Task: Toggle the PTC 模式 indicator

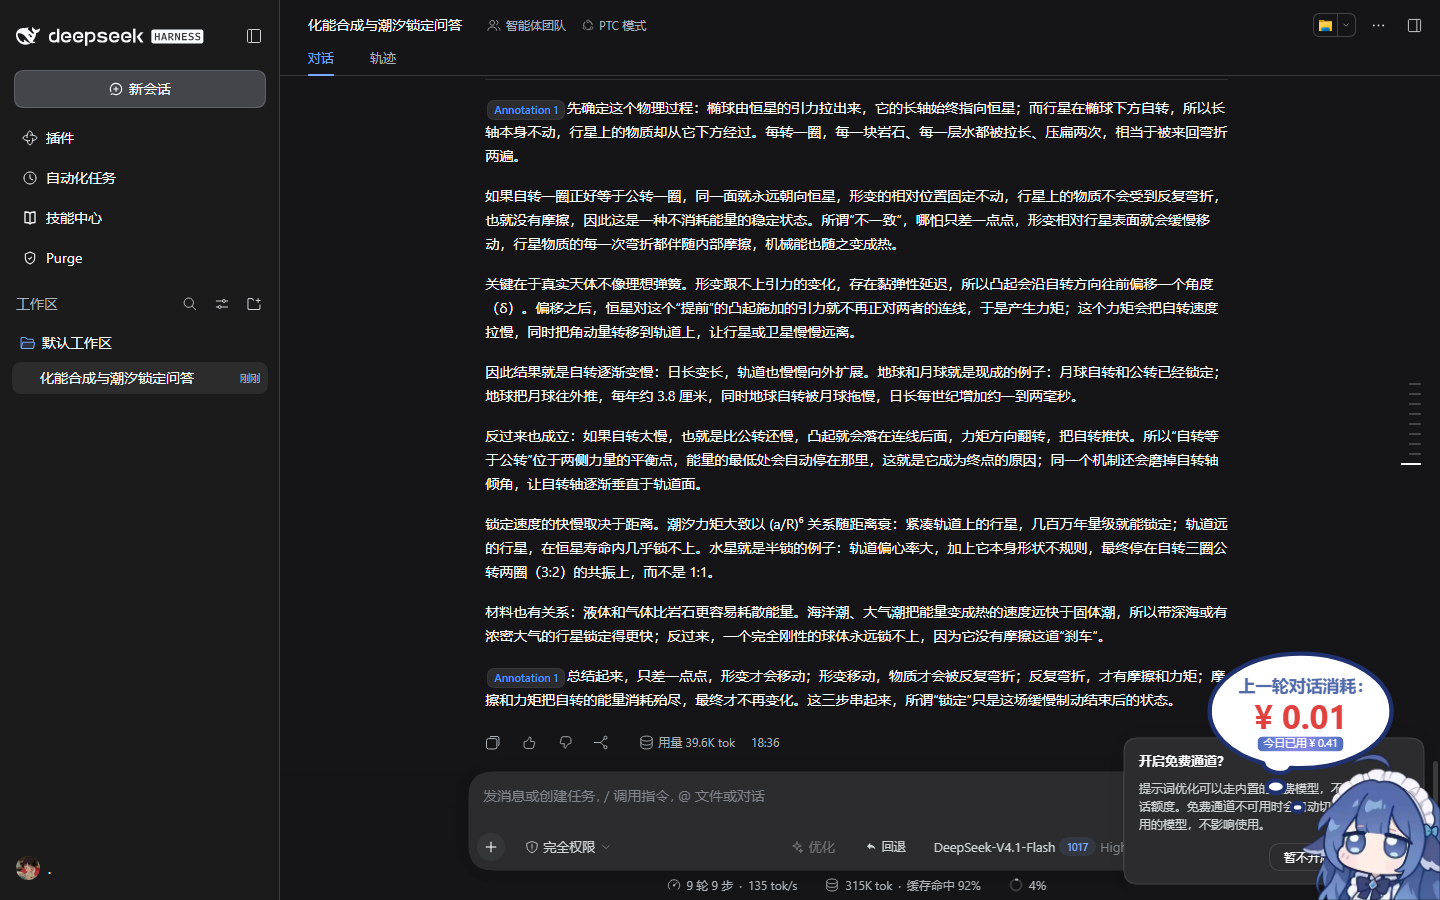Action: tap(614, 26)
